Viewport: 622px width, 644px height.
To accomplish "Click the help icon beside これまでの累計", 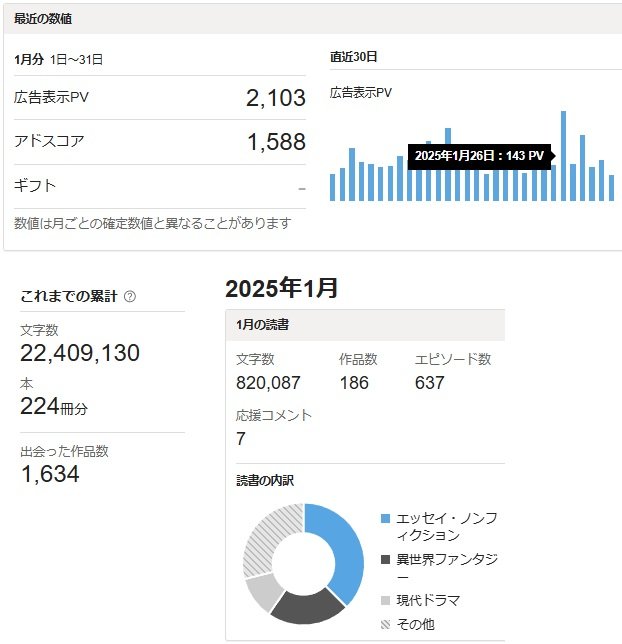I will click(130, 297).
